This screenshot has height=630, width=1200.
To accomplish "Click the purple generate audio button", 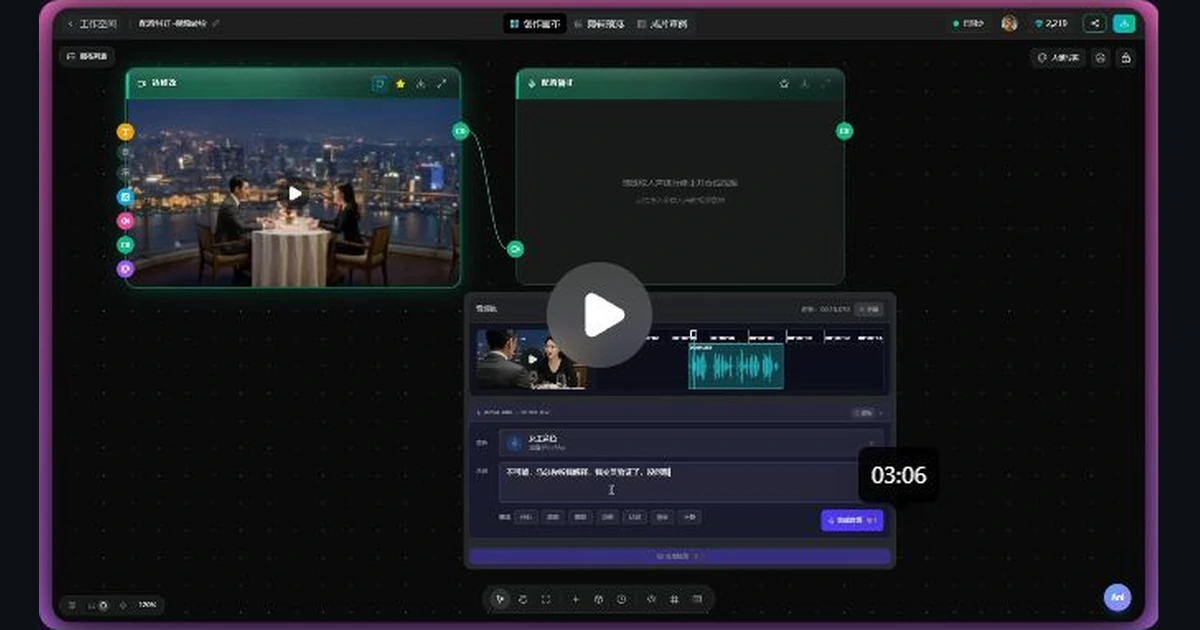I will click(852, 520).
